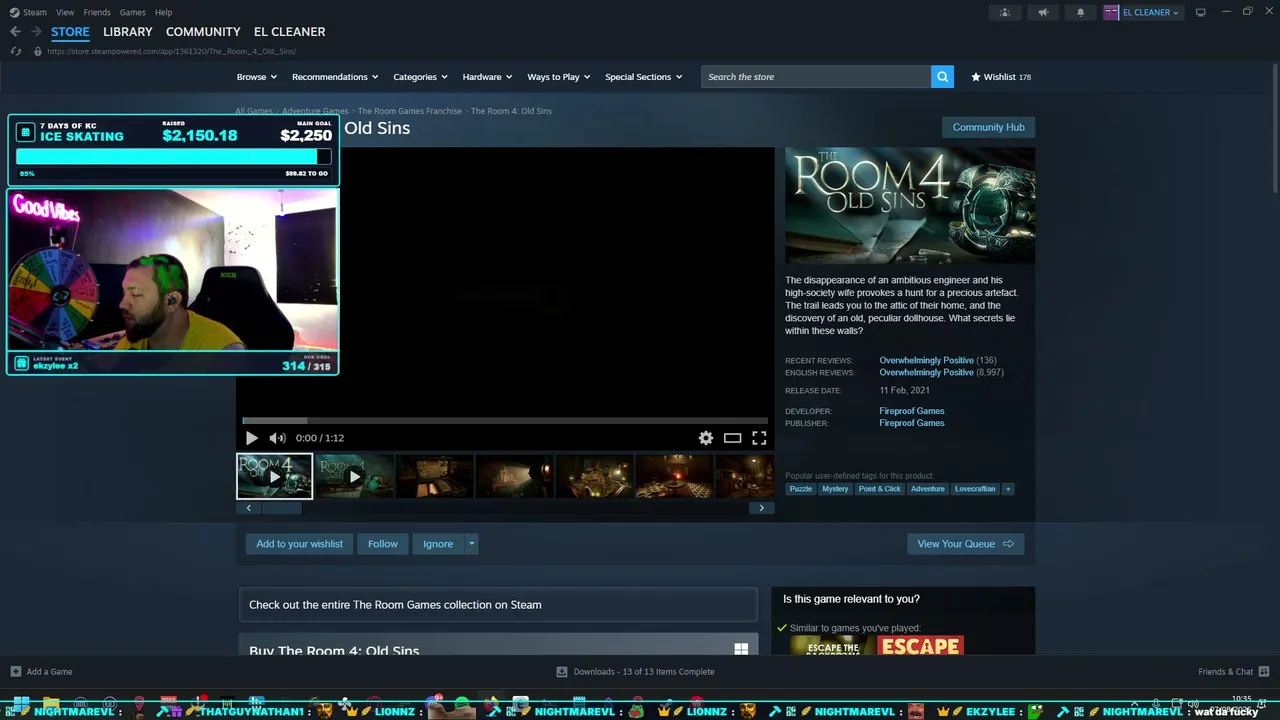This screenshot has width=1280, height=720.
Task: Go back with the browser back arrow
Action: click(15, 32)
